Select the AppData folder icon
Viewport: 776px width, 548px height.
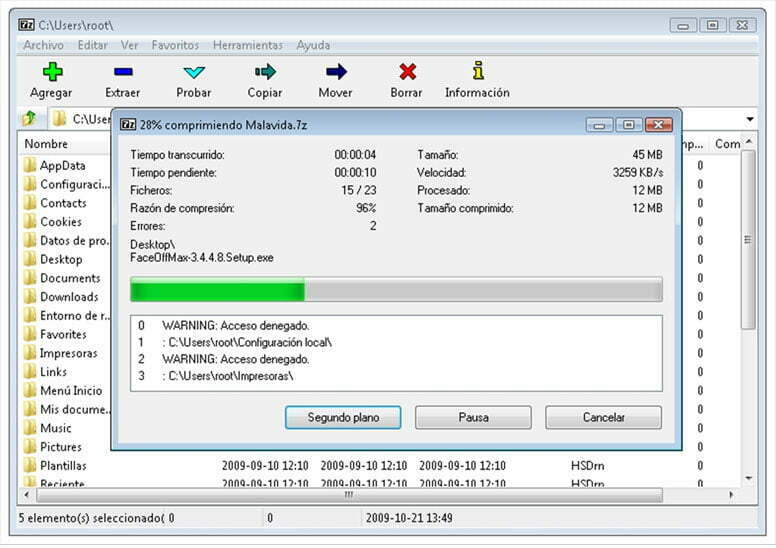pos(30,164)
